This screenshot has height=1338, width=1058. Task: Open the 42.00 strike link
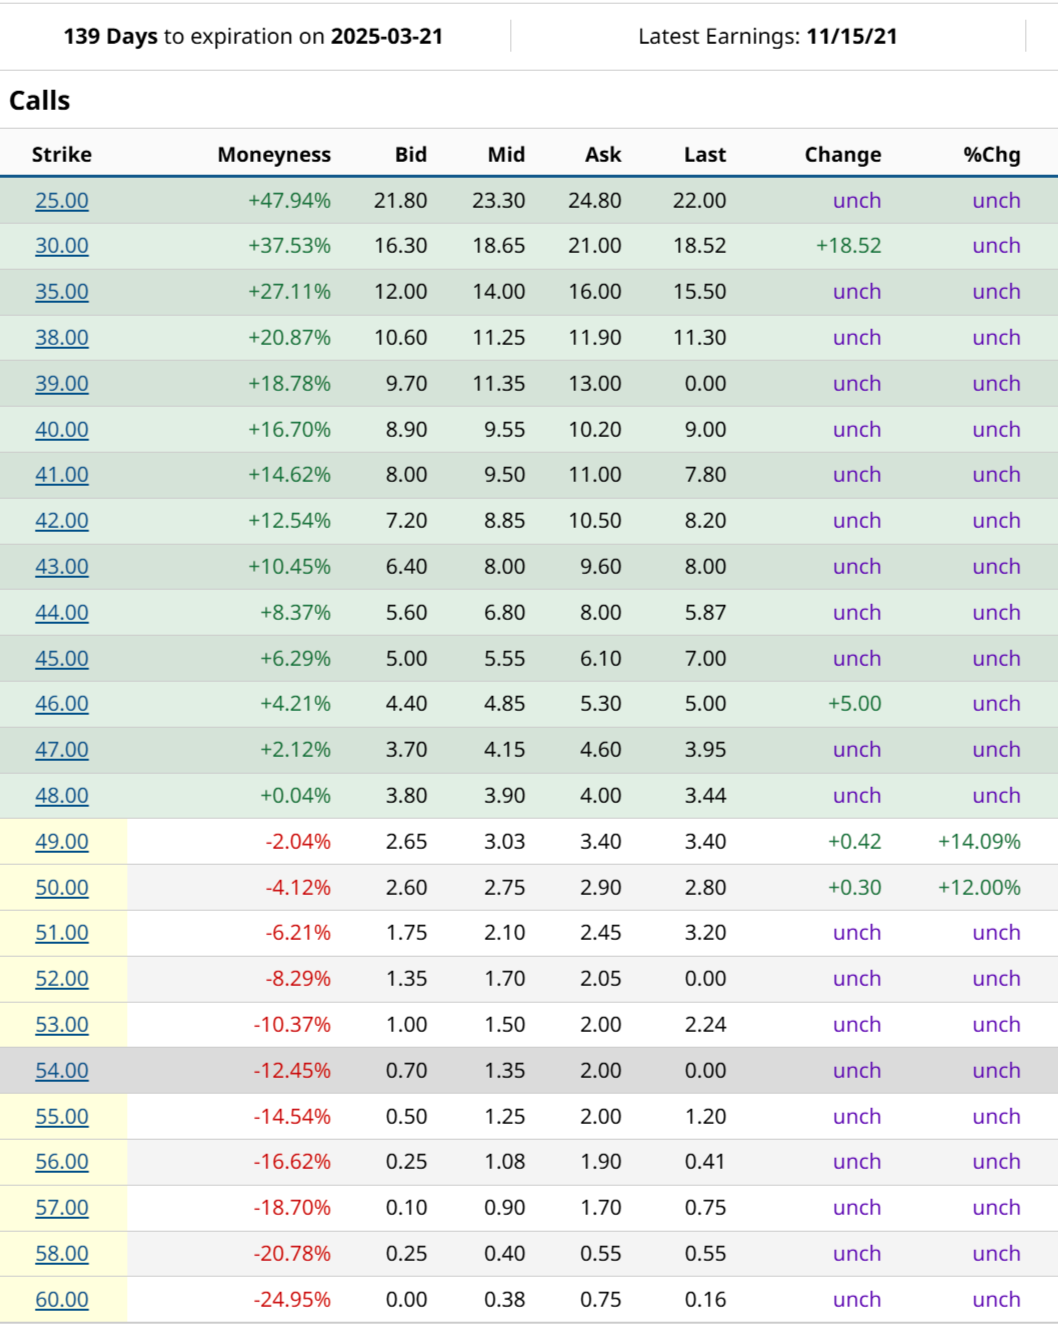click(x=62, y=521)
